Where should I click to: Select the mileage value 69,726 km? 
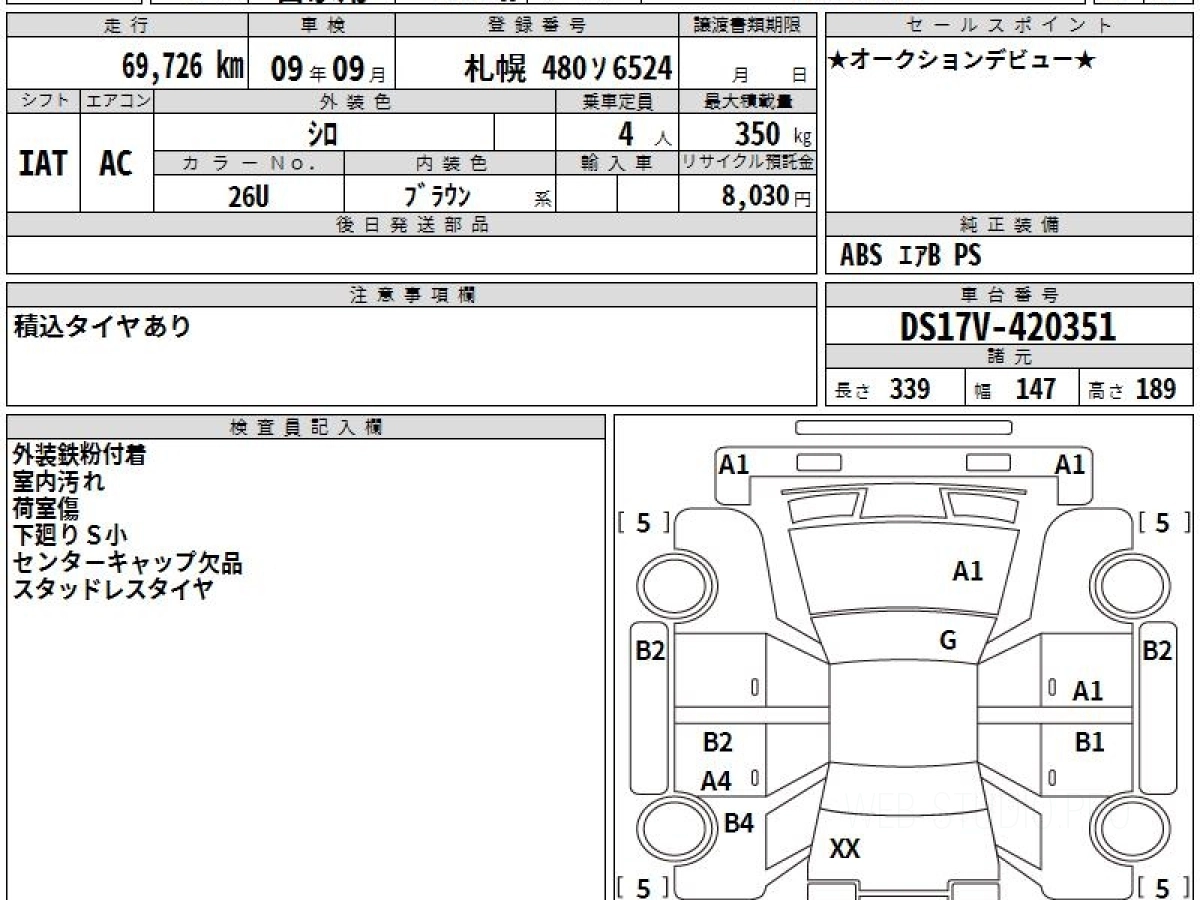tap(183, 68)
